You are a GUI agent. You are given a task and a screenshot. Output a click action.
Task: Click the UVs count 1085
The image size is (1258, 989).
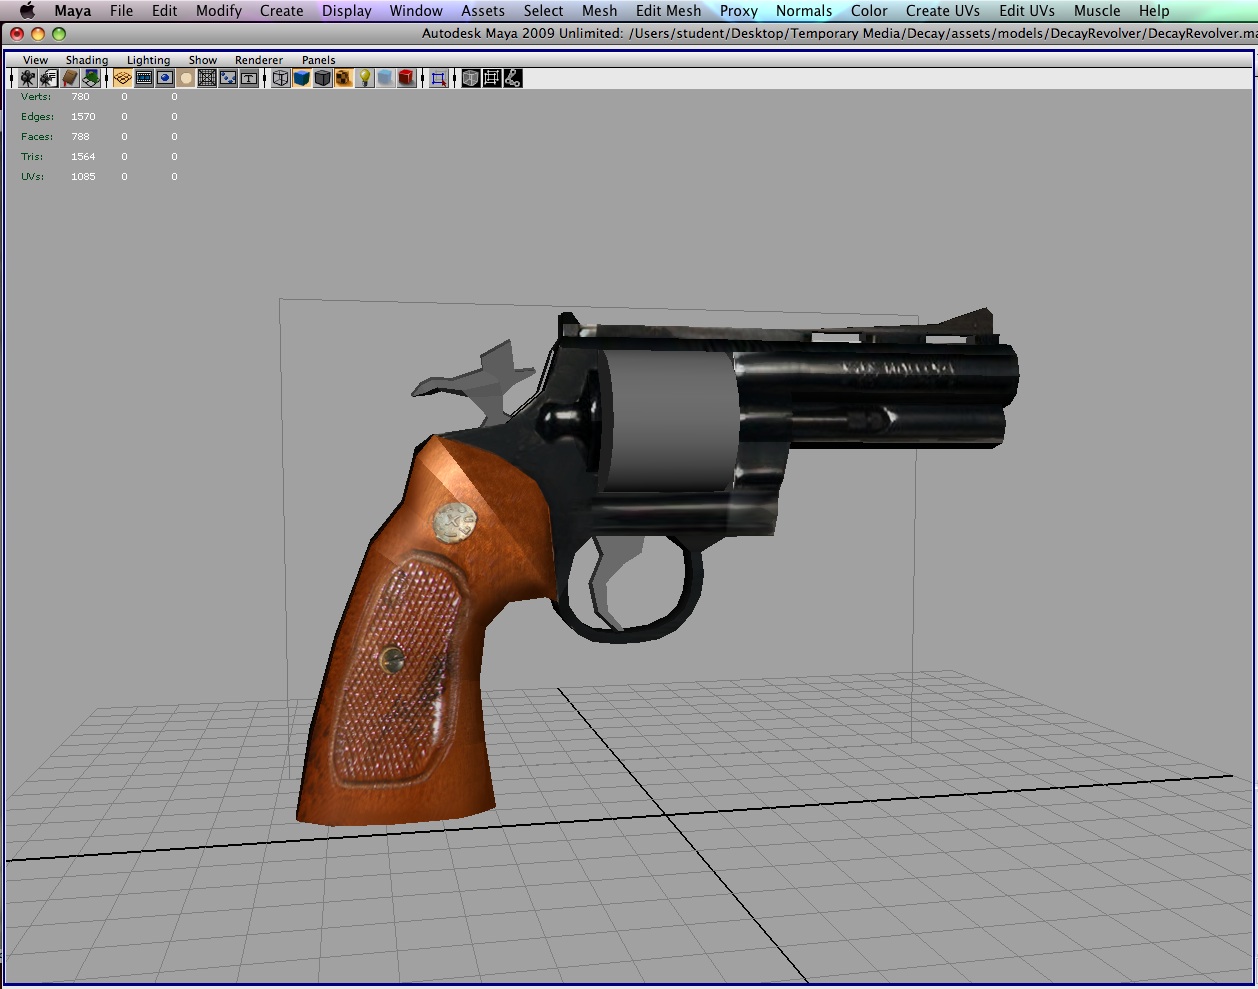[x=83, y=177]
